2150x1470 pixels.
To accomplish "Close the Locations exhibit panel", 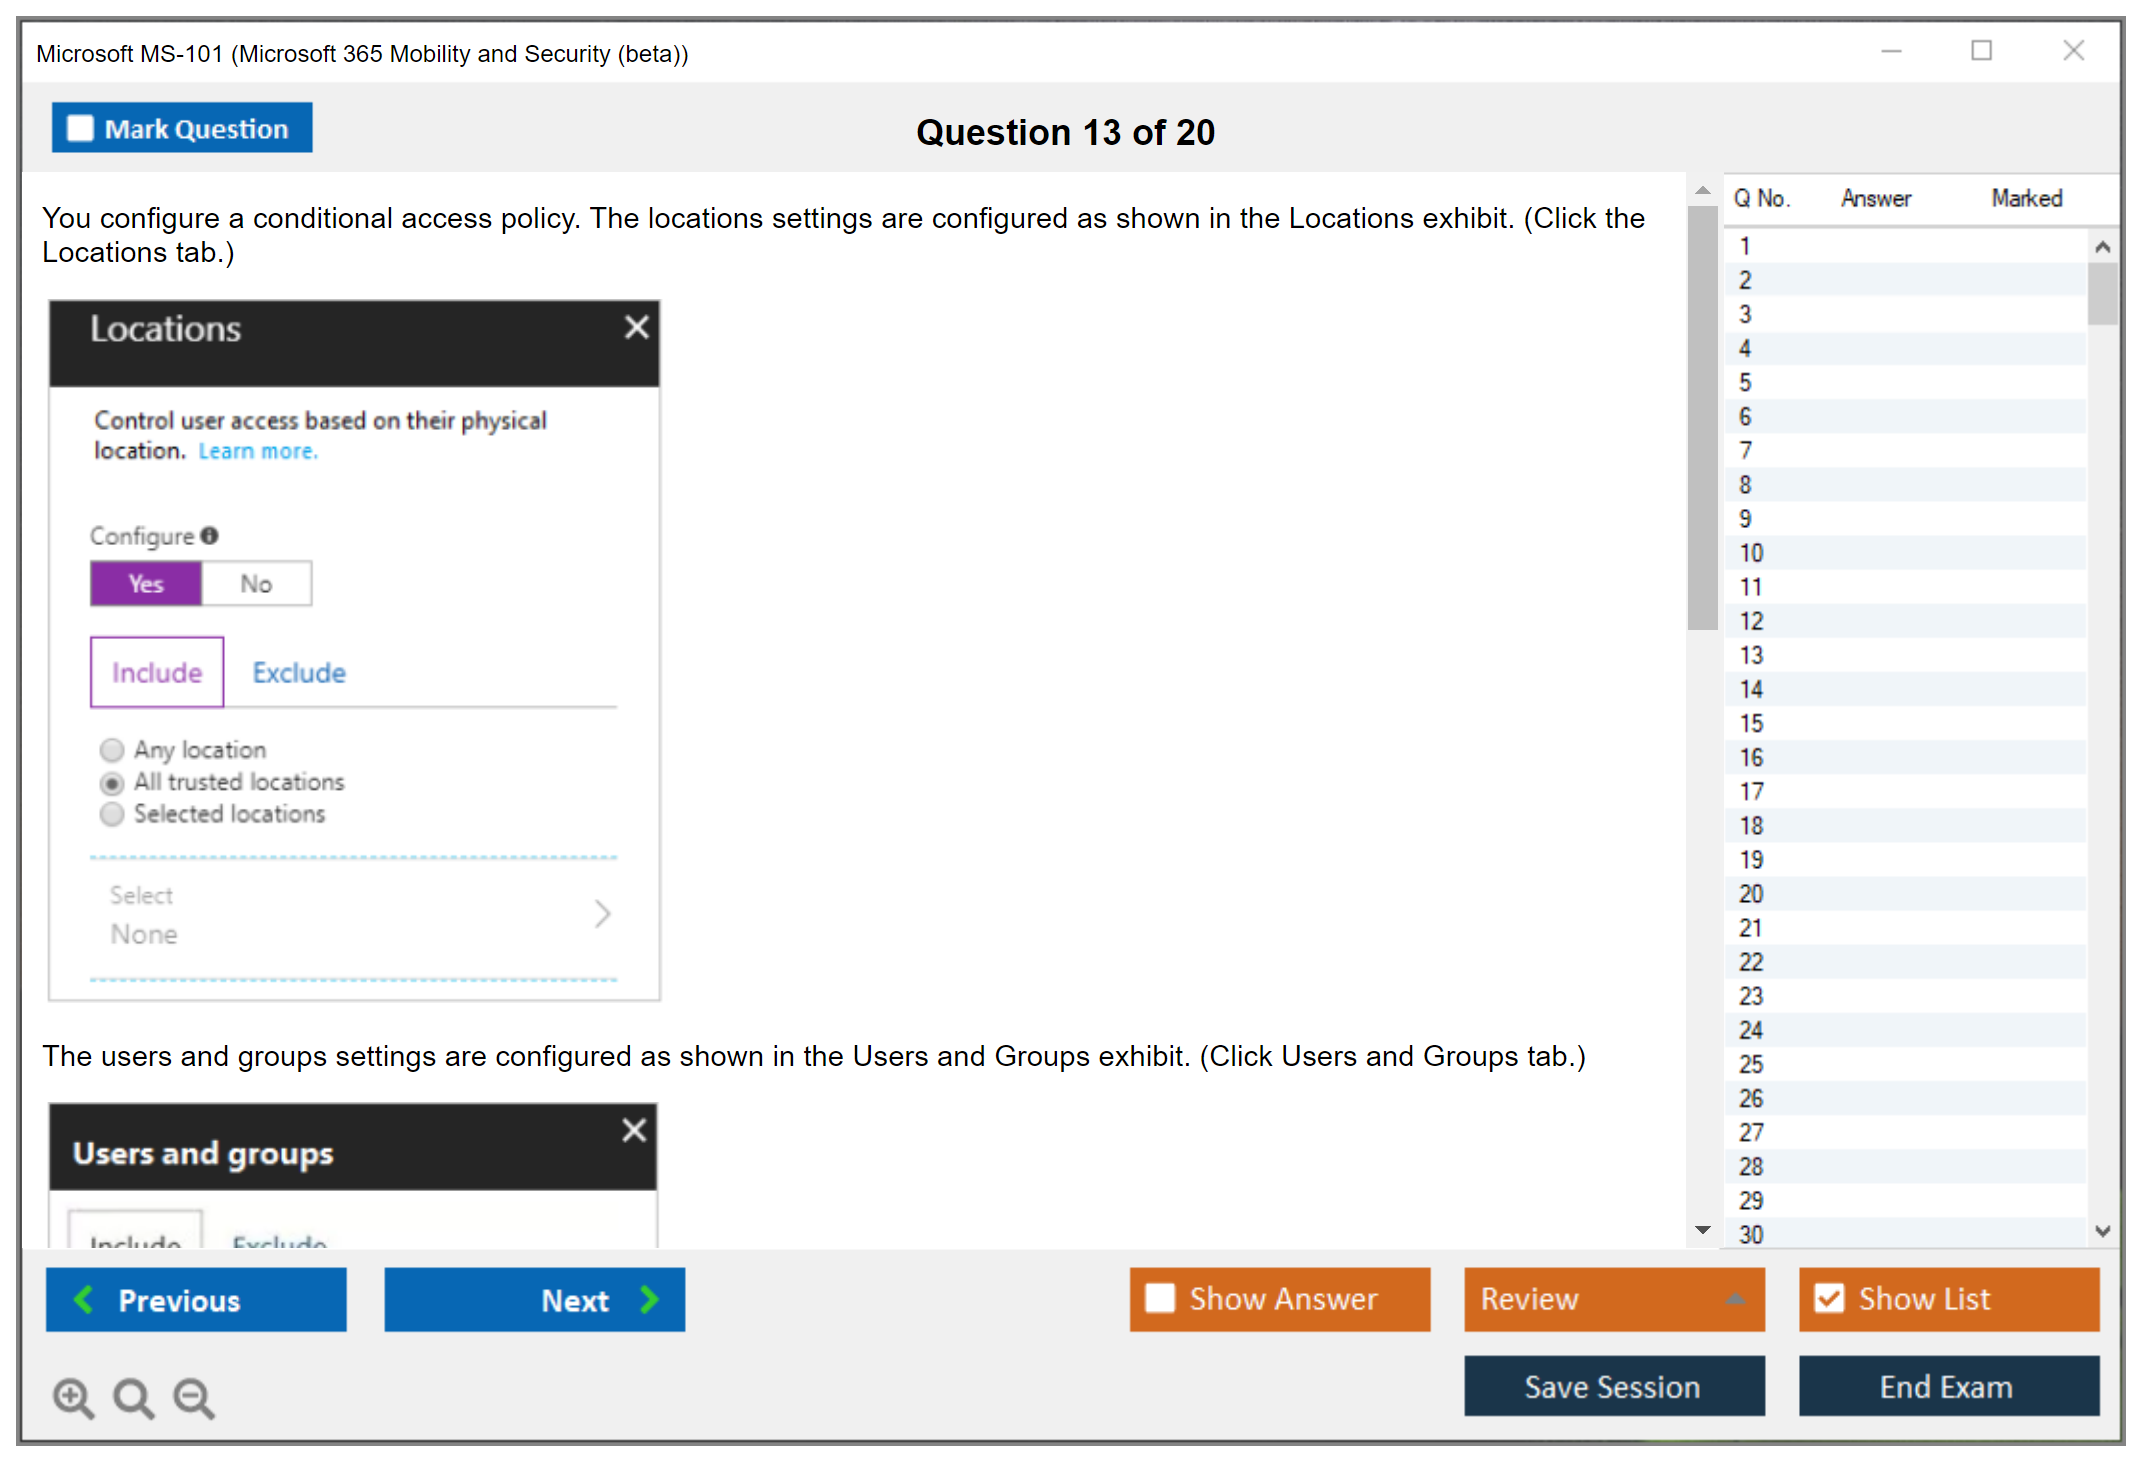I will tap(636, 328).
